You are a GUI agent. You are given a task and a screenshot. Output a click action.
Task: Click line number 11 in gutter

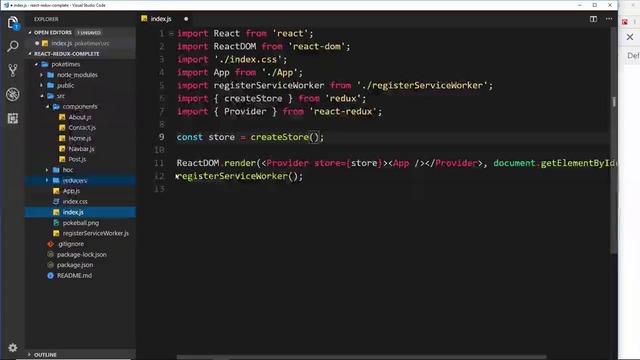pos(159,163)
